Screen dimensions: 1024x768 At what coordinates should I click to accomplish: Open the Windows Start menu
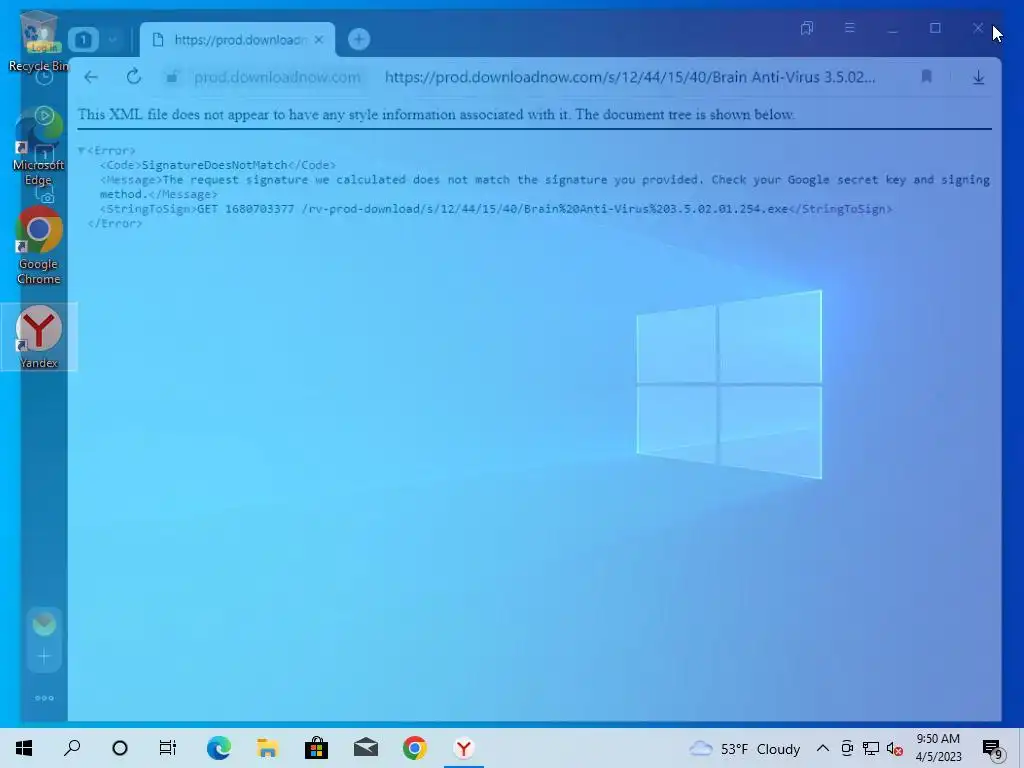tap(24, 748)
